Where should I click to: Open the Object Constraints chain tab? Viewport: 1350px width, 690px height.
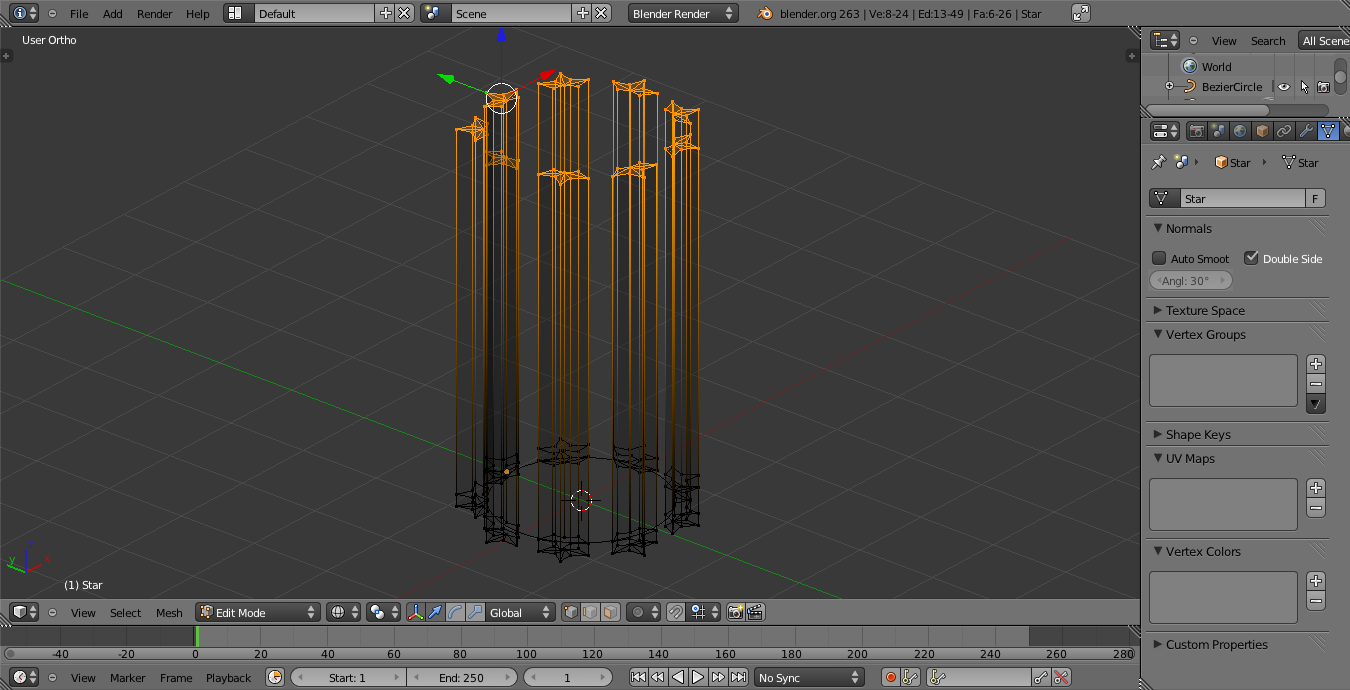pyautogui.click(x=1284, y=131)
